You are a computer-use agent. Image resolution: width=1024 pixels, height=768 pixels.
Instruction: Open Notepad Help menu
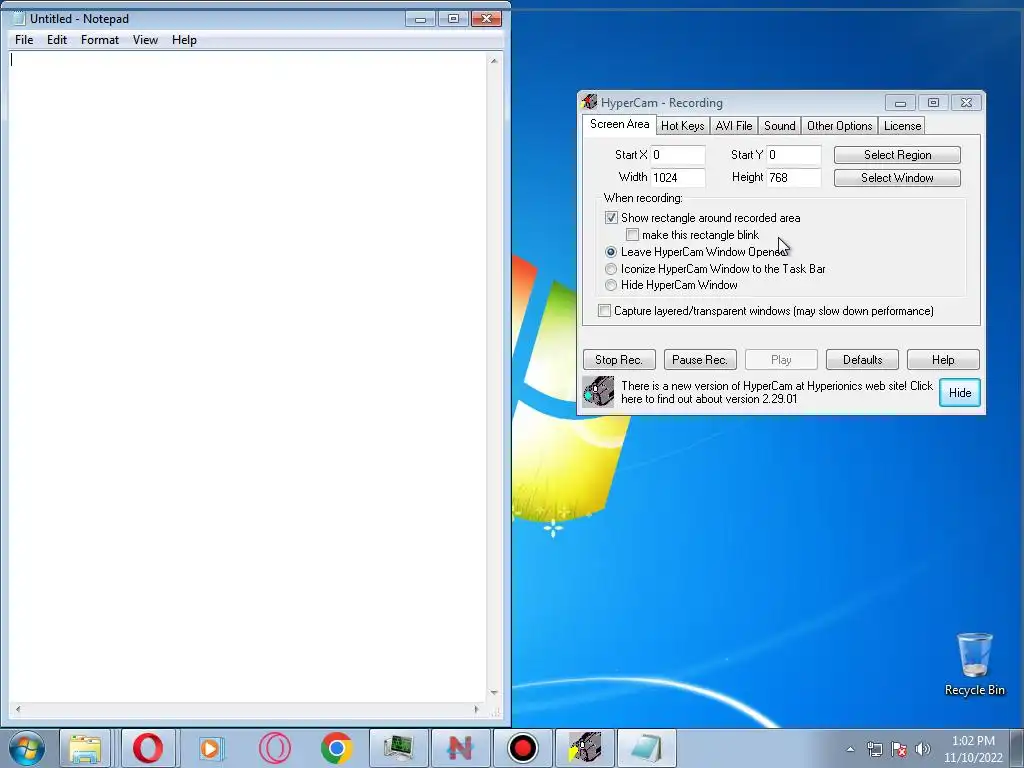click(x=184, y=40)
